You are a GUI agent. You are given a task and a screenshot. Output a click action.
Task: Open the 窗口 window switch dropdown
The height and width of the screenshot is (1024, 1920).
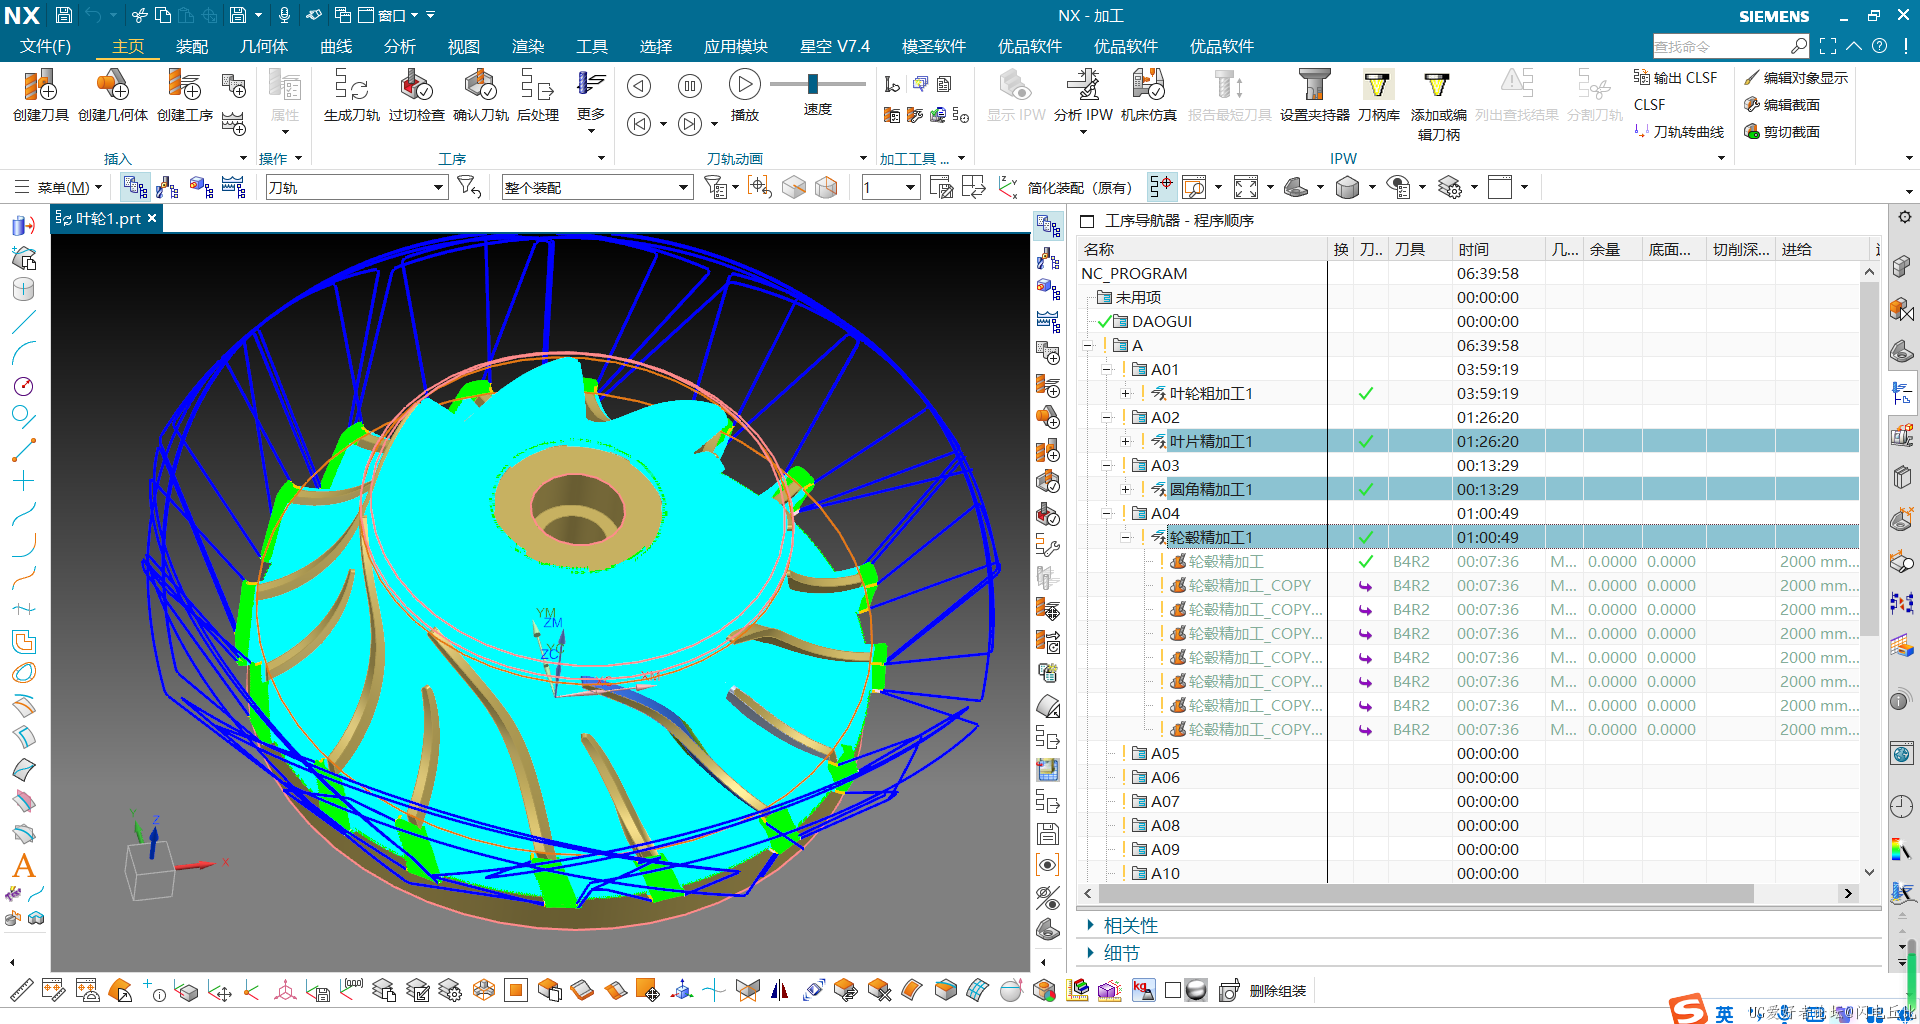(x=389, y=15)
